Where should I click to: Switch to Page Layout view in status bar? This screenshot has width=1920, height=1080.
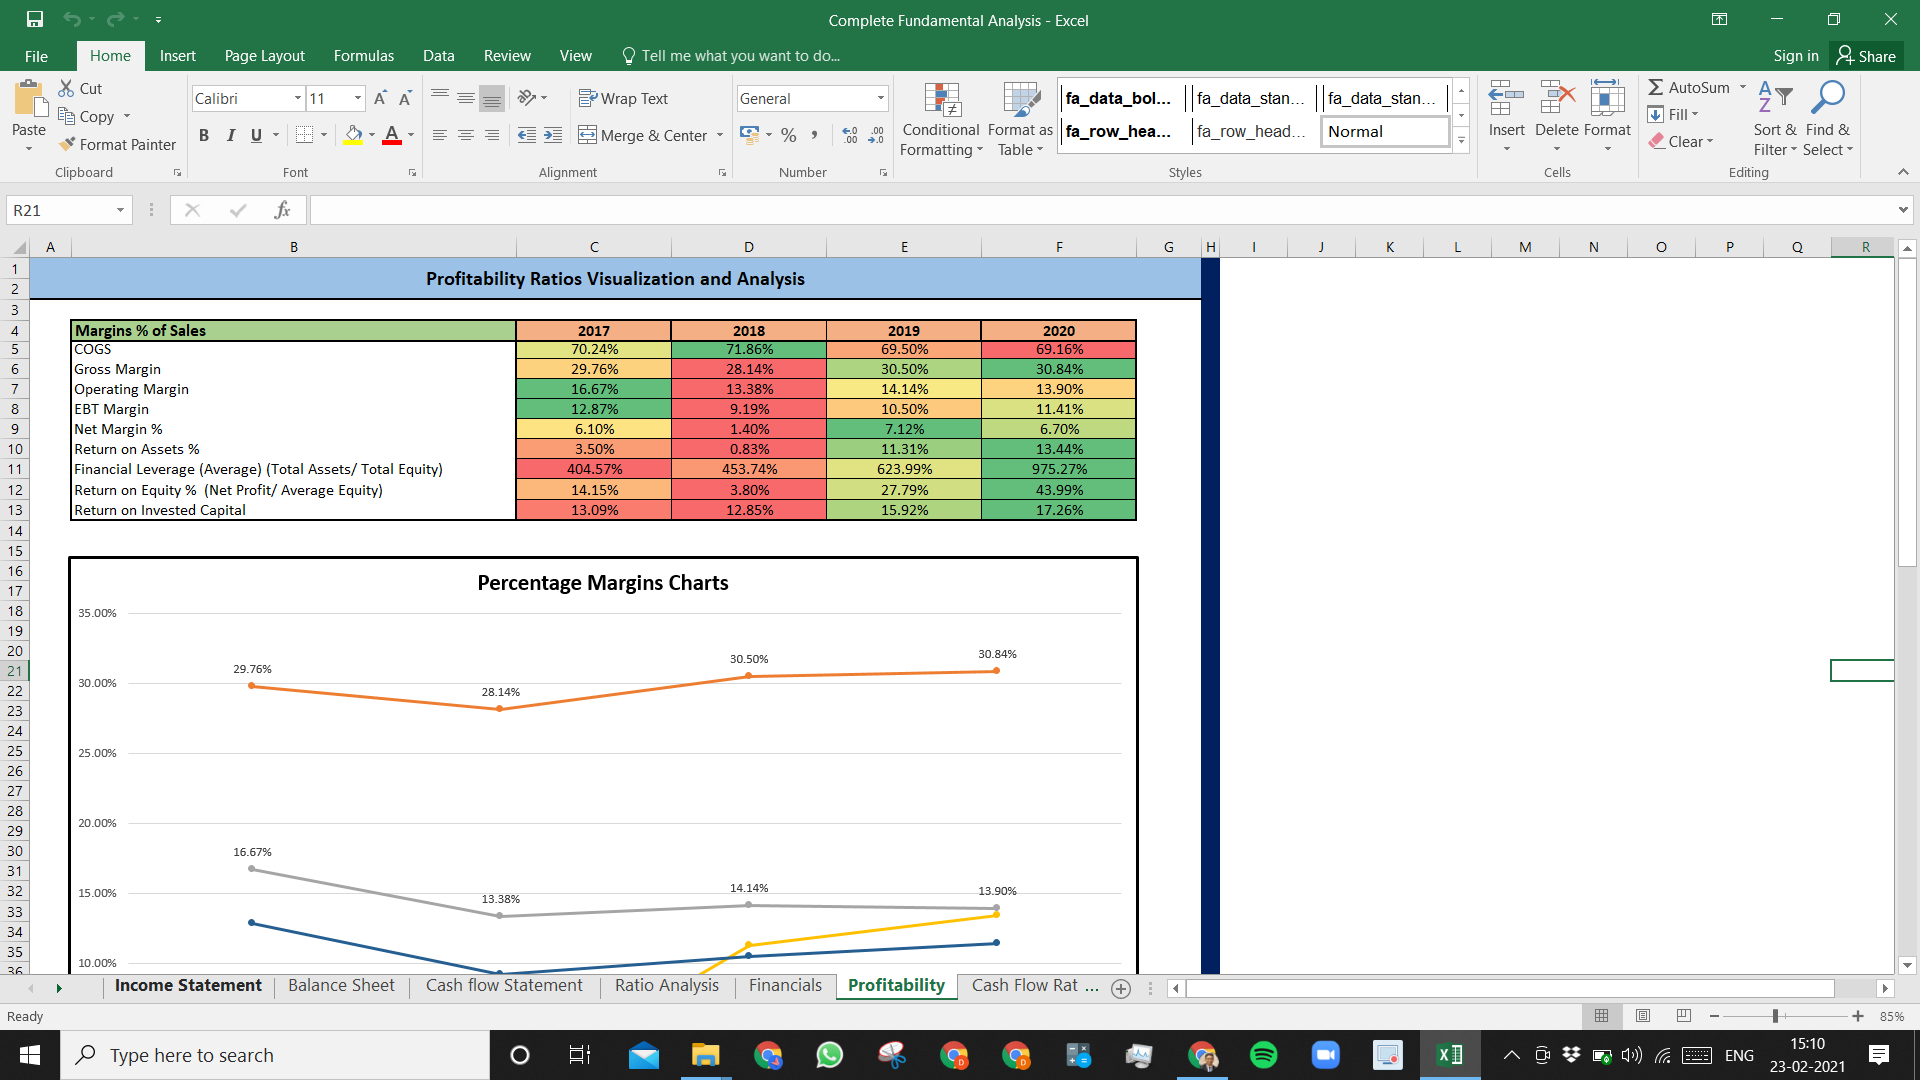[x=1643, y=1016]
